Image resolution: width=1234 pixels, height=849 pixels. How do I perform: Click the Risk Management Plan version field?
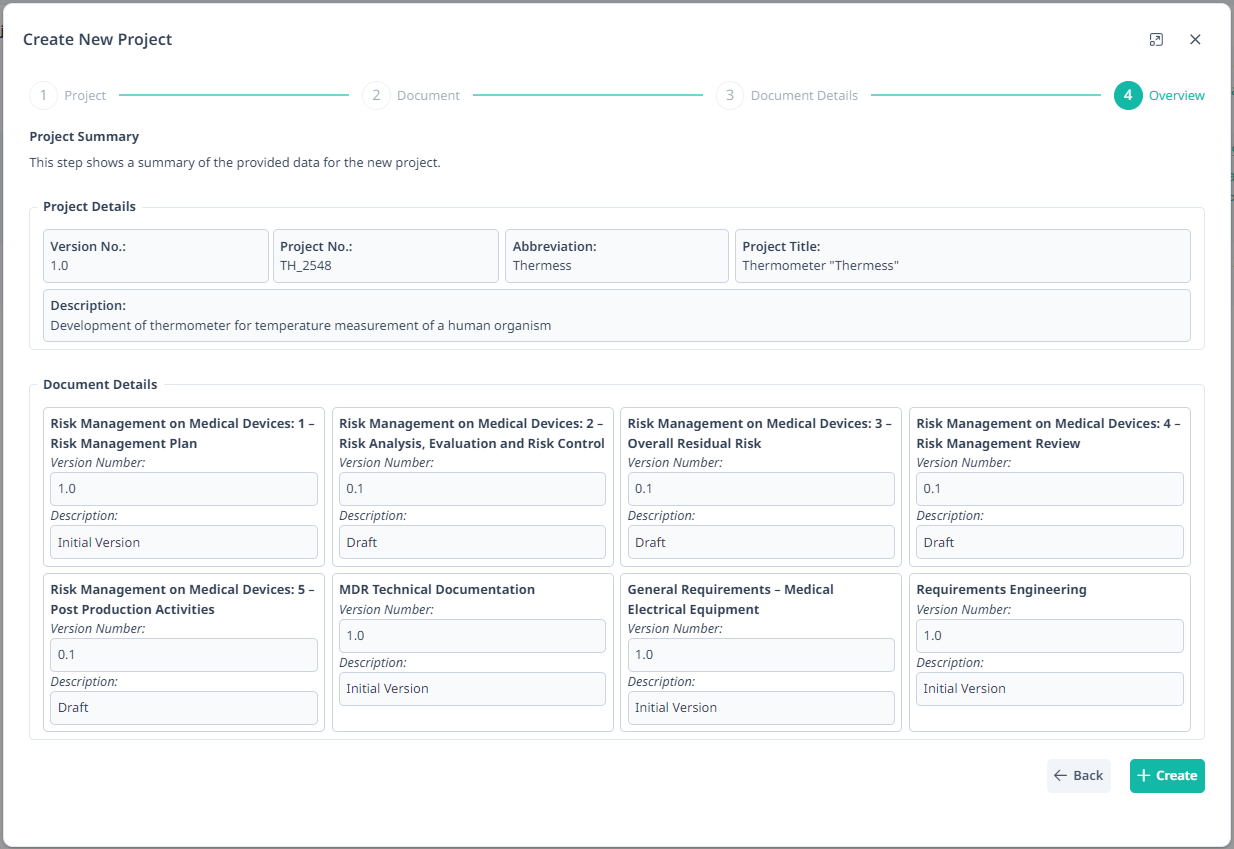183,488
